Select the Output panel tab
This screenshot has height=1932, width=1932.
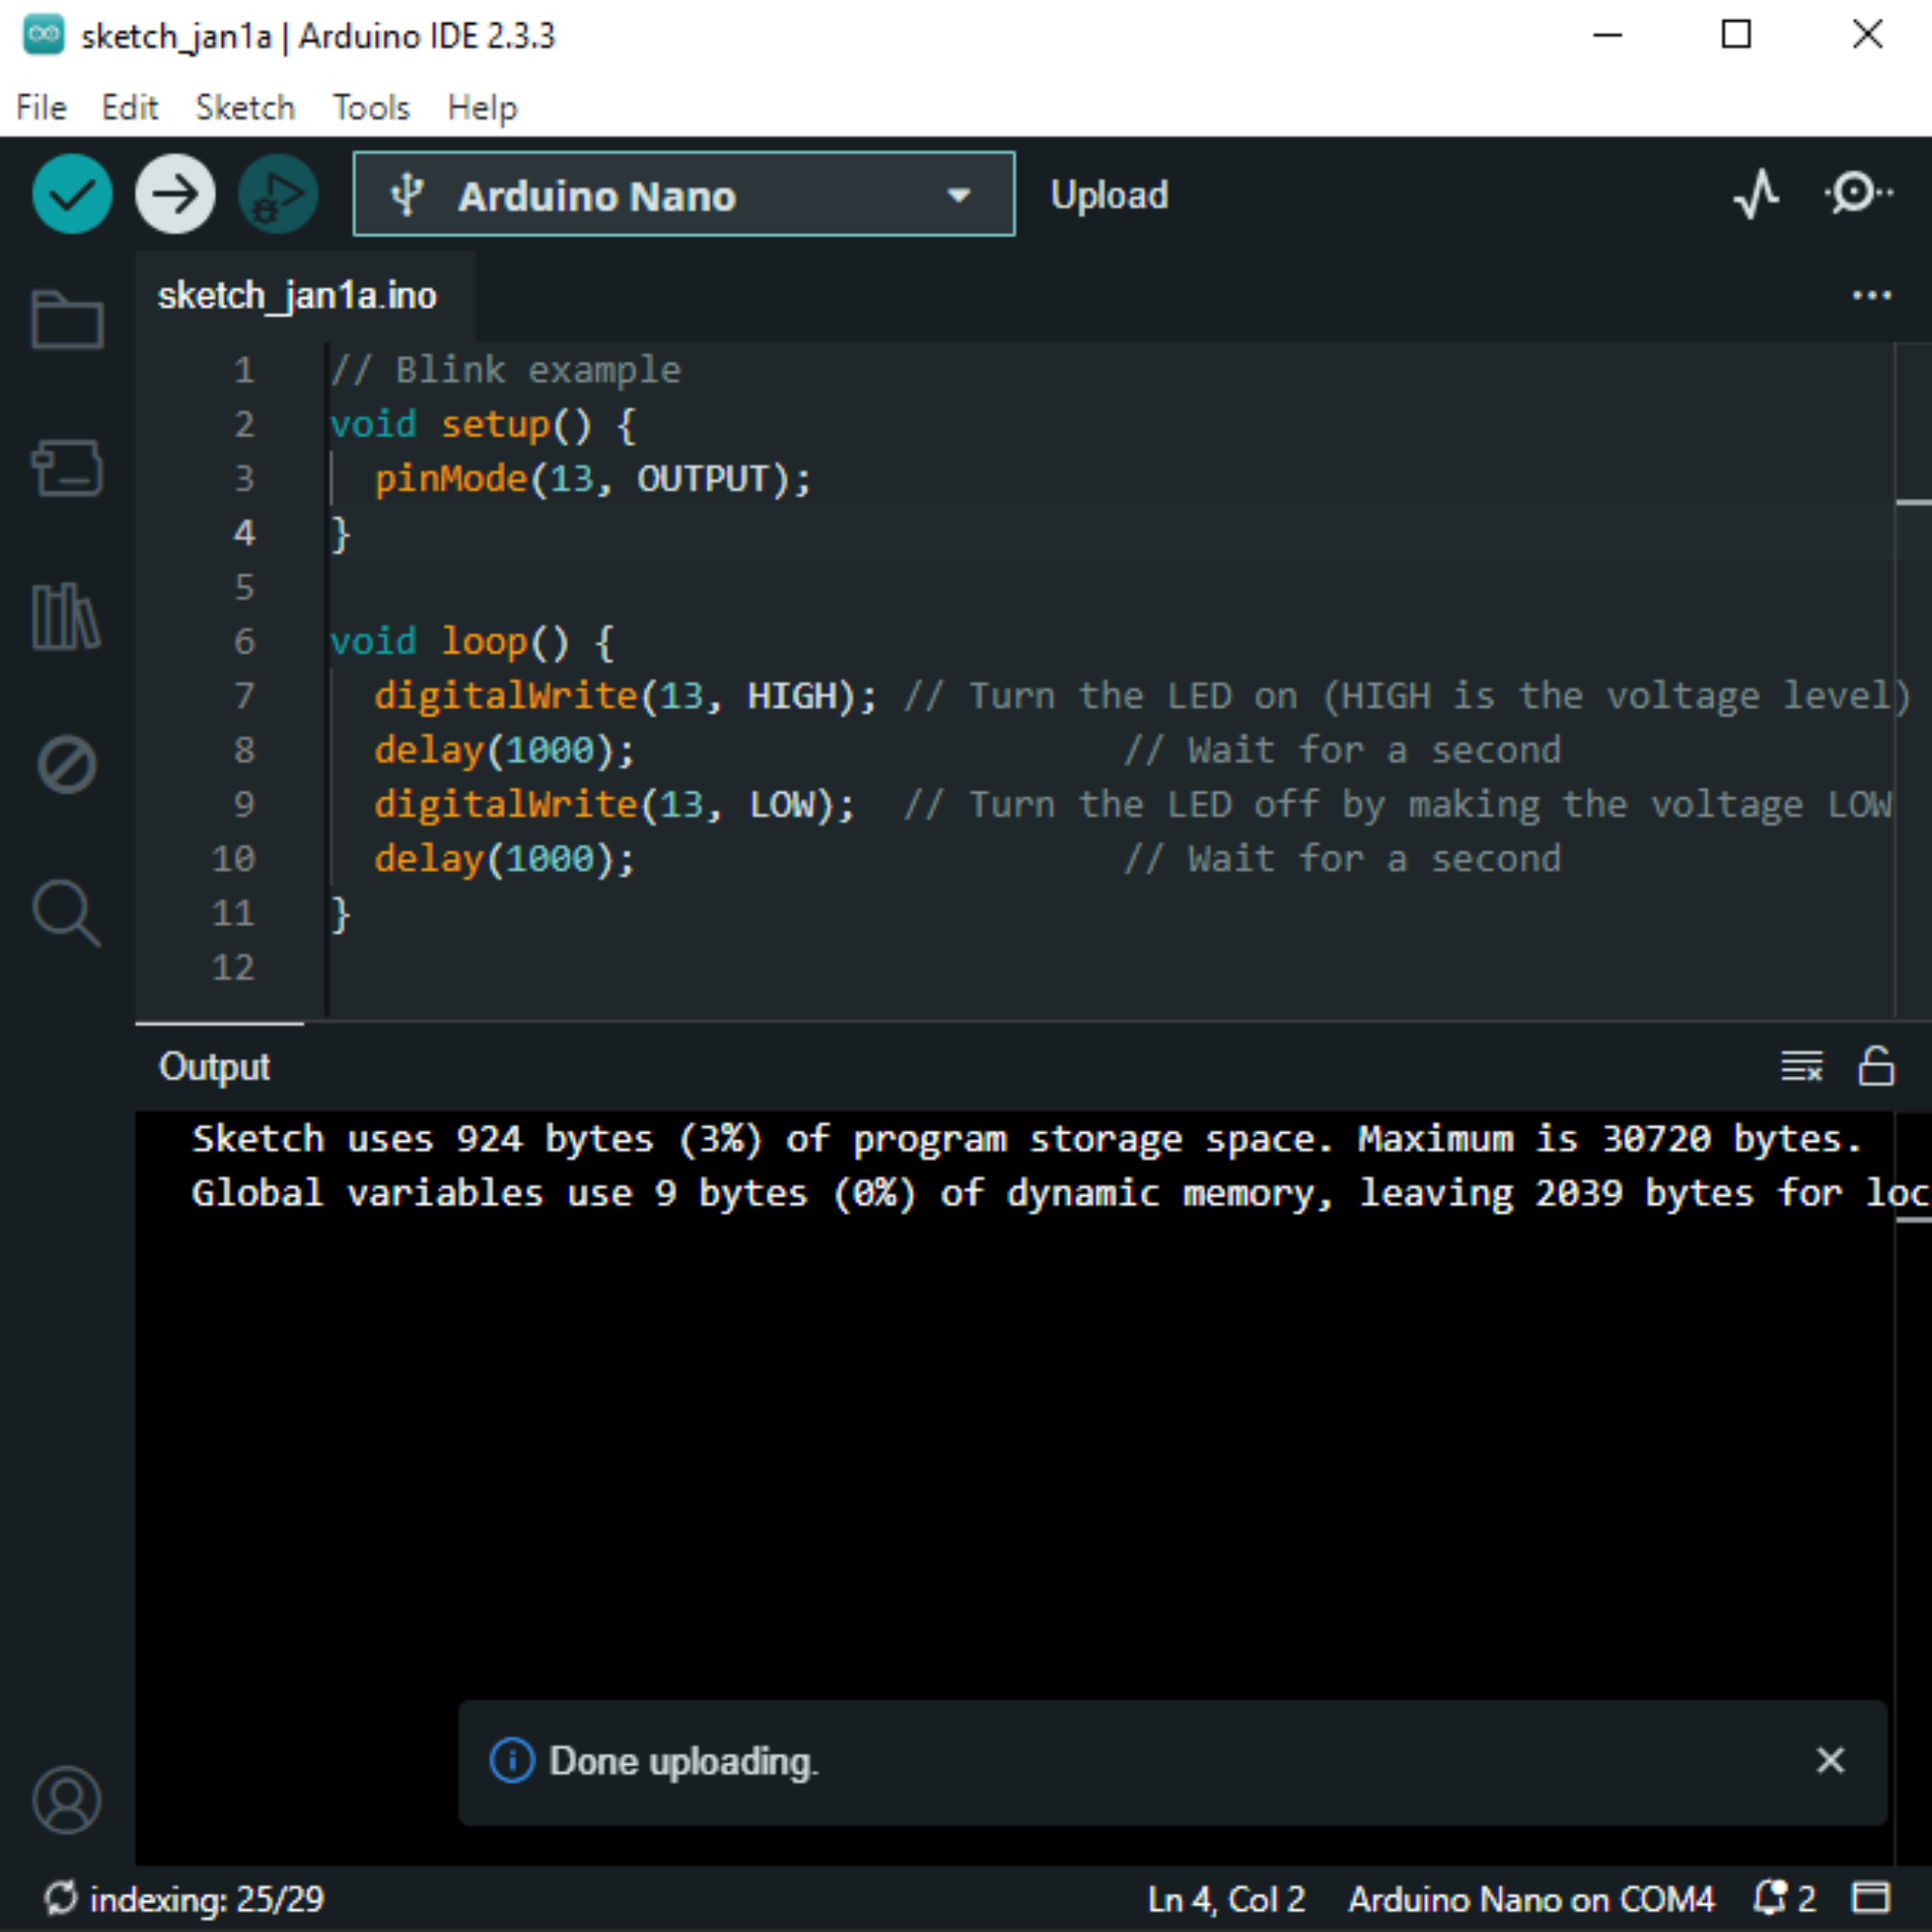click(x=214, y=1067)
